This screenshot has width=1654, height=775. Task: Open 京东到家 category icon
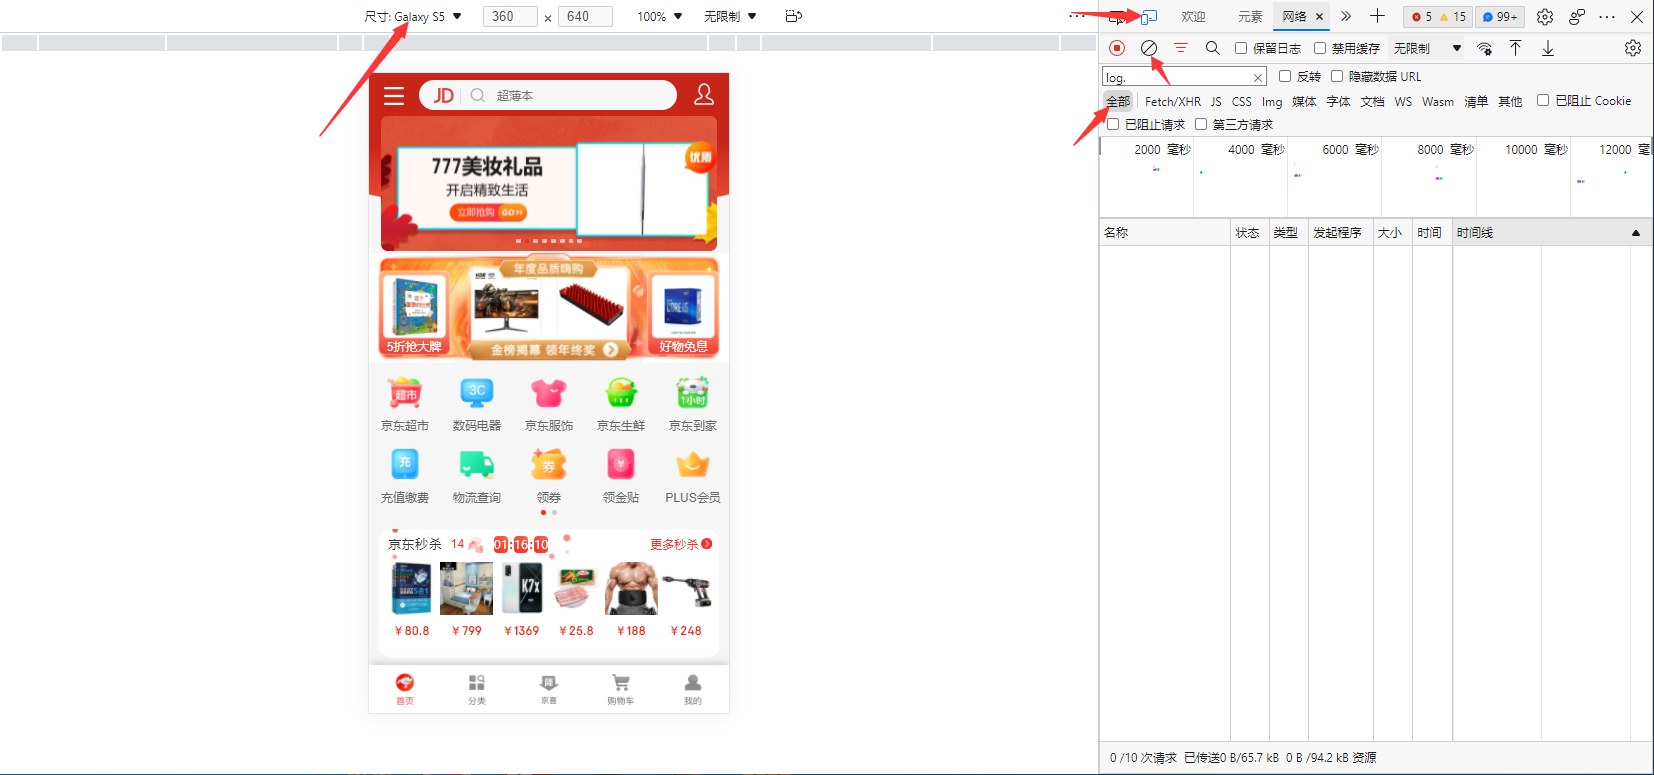[x=693, y=392]
